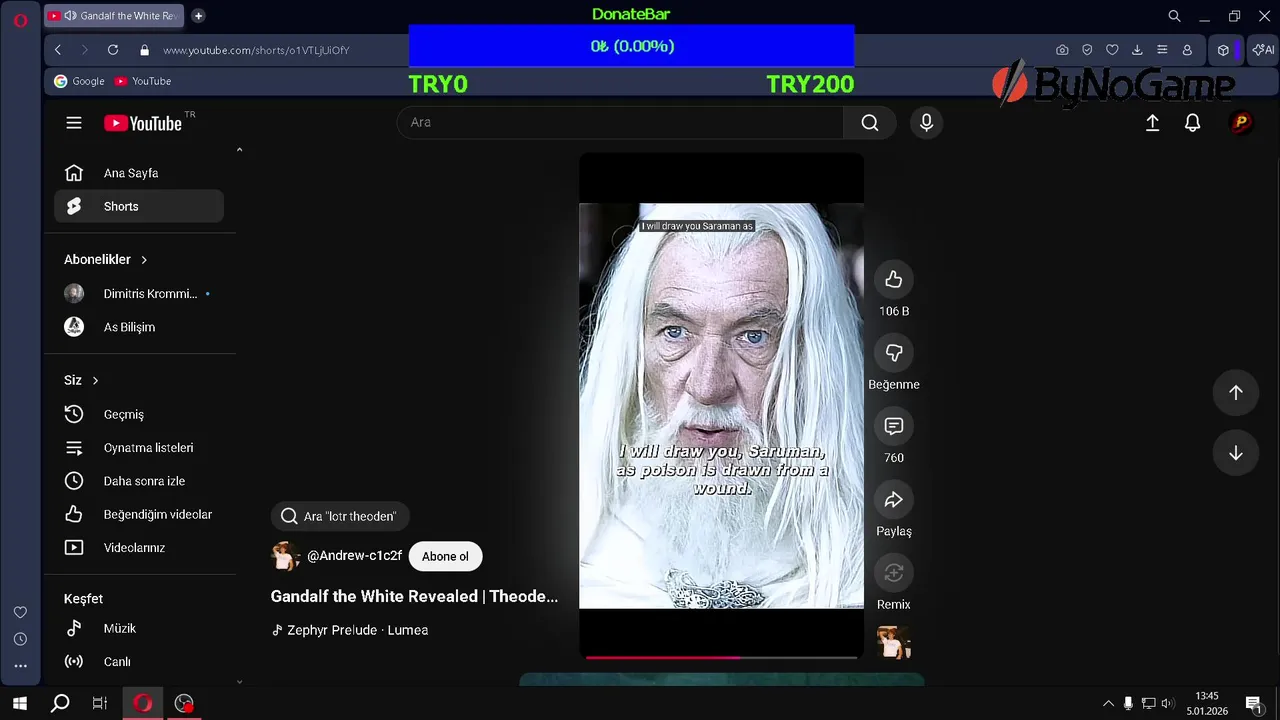The width and height of the screenshot is (1280, 720).
Task: Toggle the YouTube hamburger guide menu
Action: 74,123
